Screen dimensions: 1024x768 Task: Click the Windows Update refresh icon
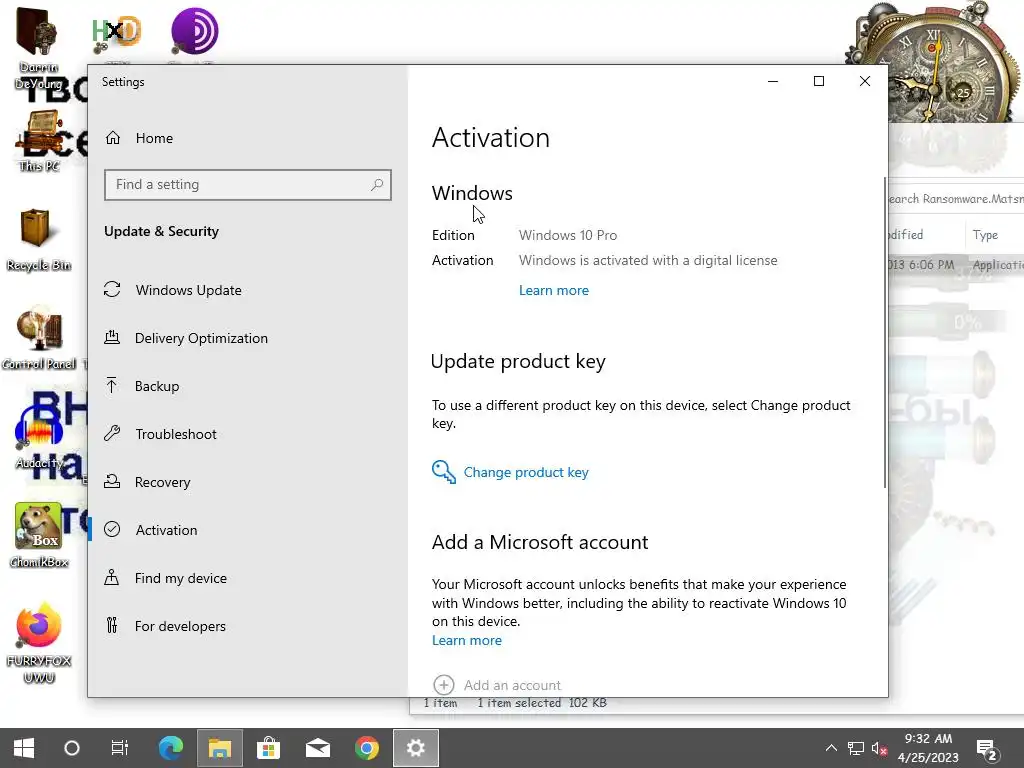(x=112, y=289)
